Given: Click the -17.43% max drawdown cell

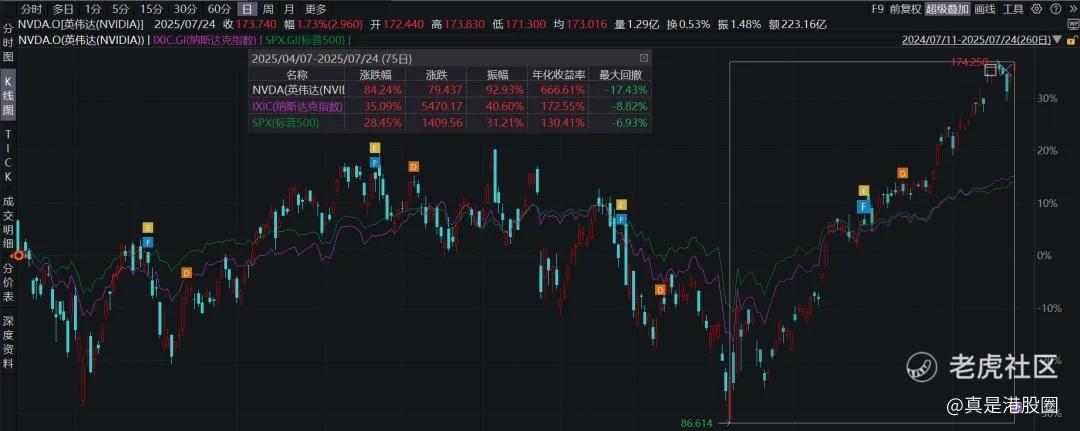Looking at the screenshot, I should [x=624, y=90].
